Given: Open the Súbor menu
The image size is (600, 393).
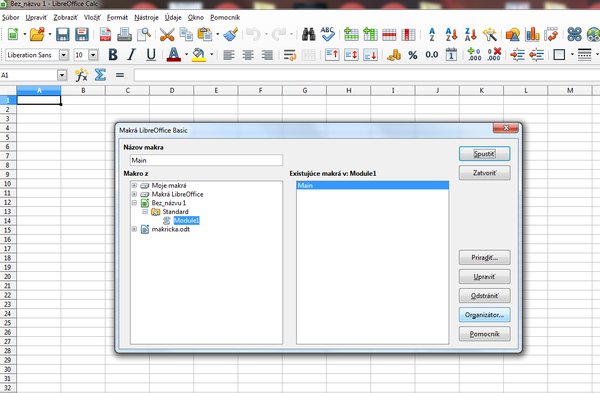Looking at the screenshot, I should pos(10,17).
